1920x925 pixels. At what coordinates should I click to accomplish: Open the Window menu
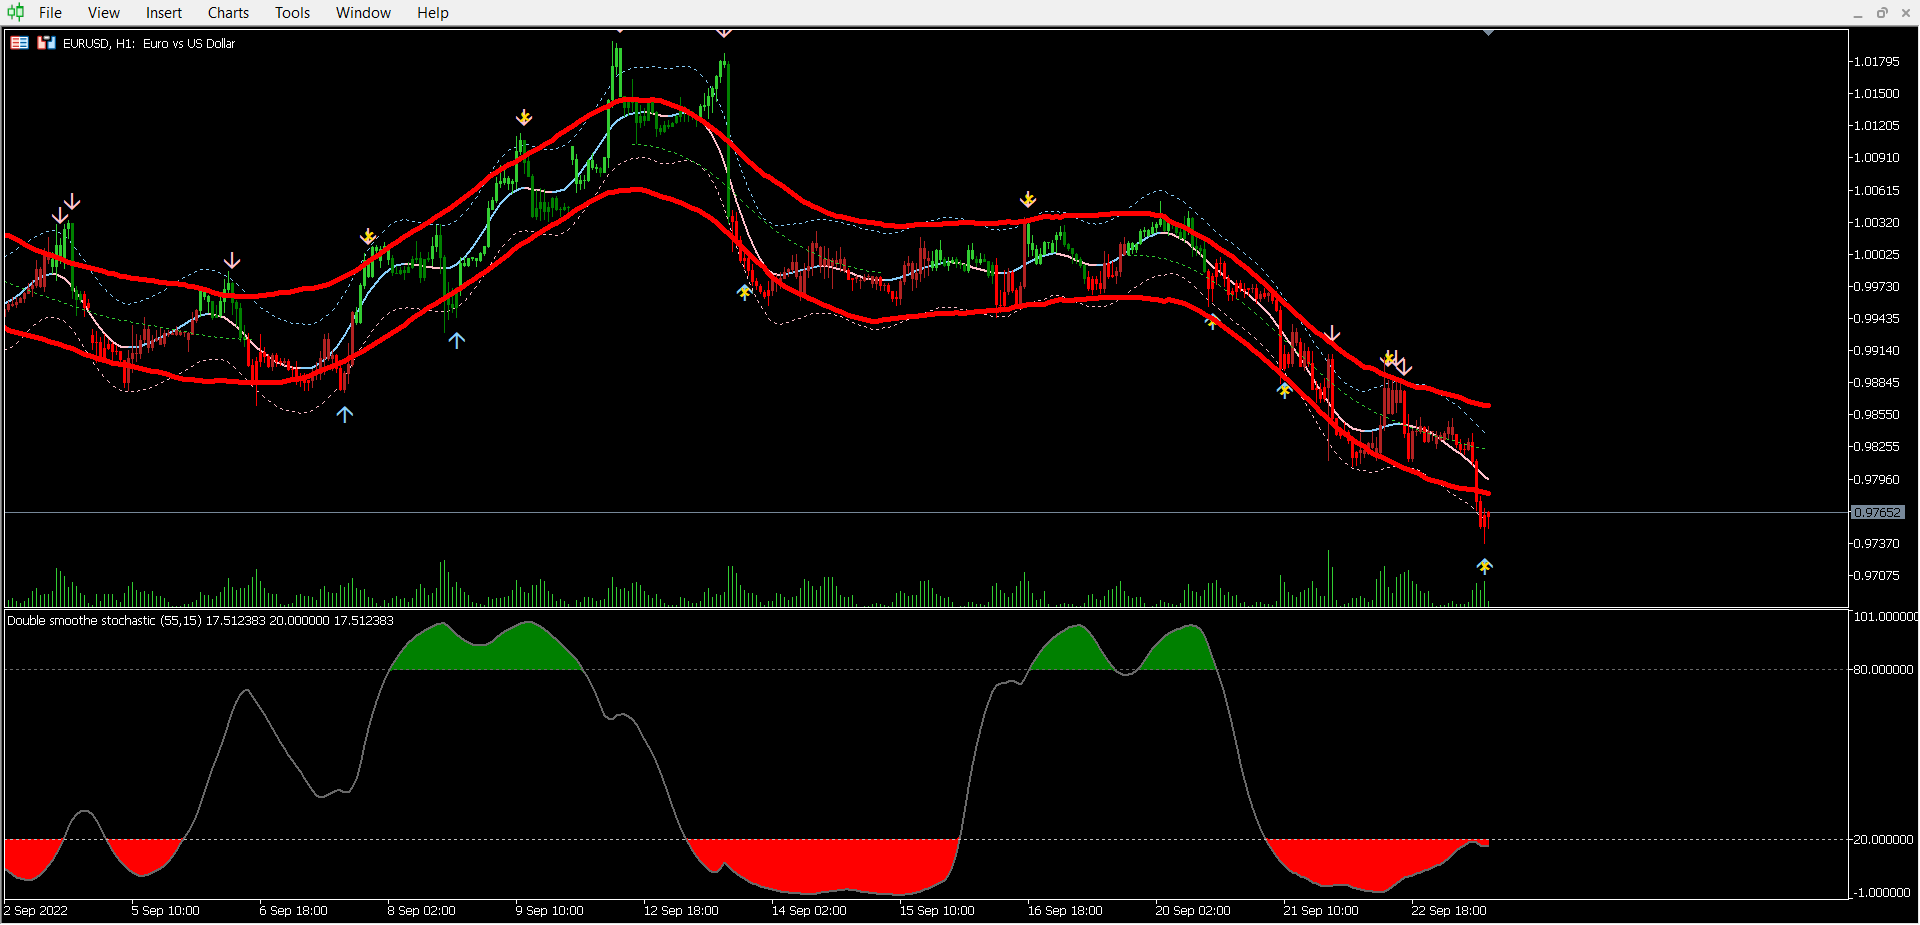pos(363,13)
